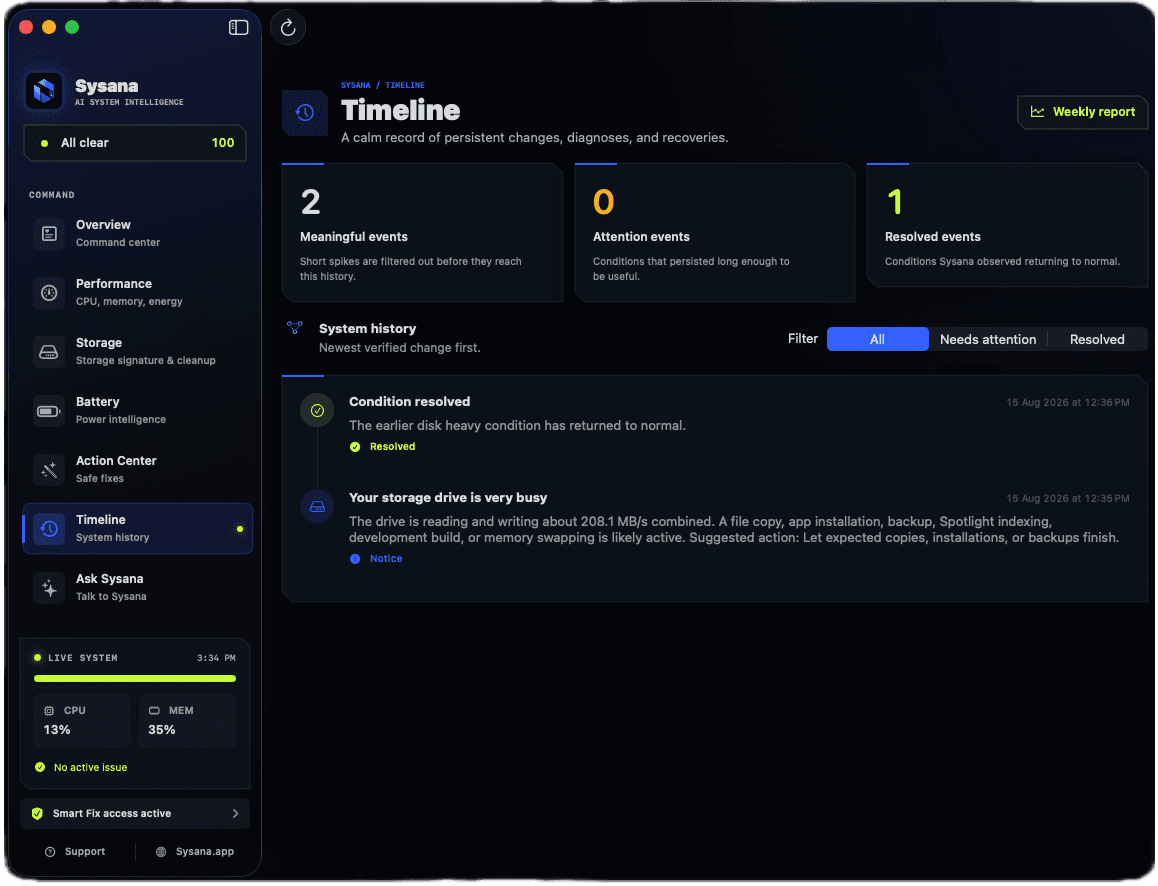This screenshot has width=1158, height=886.
Task: Click the Attention events card
Action: (715, 233)
